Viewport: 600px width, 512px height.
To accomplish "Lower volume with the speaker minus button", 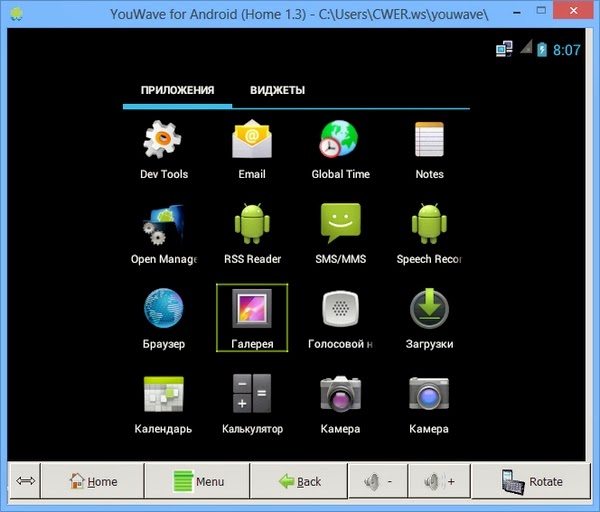I will click(378, 481).
